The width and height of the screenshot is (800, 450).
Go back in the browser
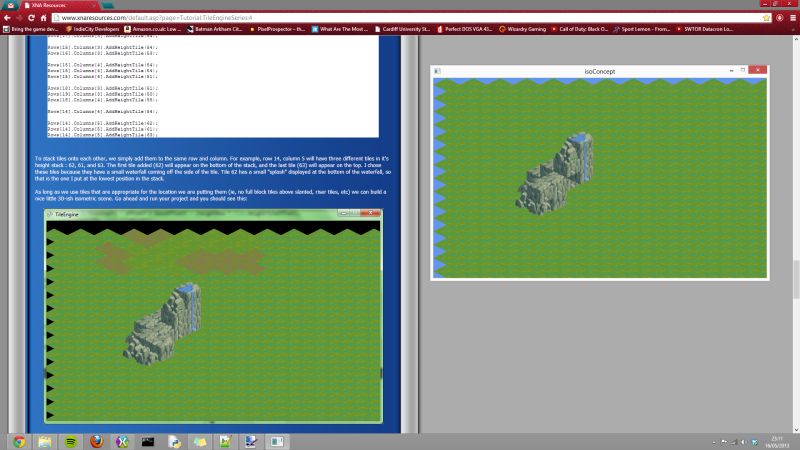[7, 18]
